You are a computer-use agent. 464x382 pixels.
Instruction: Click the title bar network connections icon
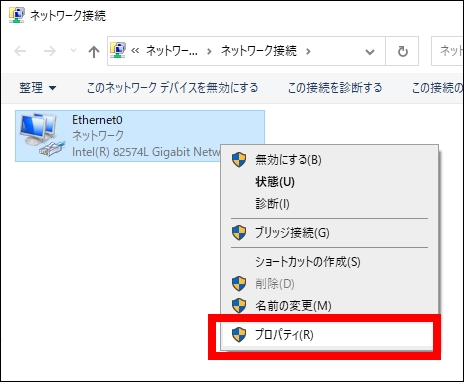tap(16, 15)
